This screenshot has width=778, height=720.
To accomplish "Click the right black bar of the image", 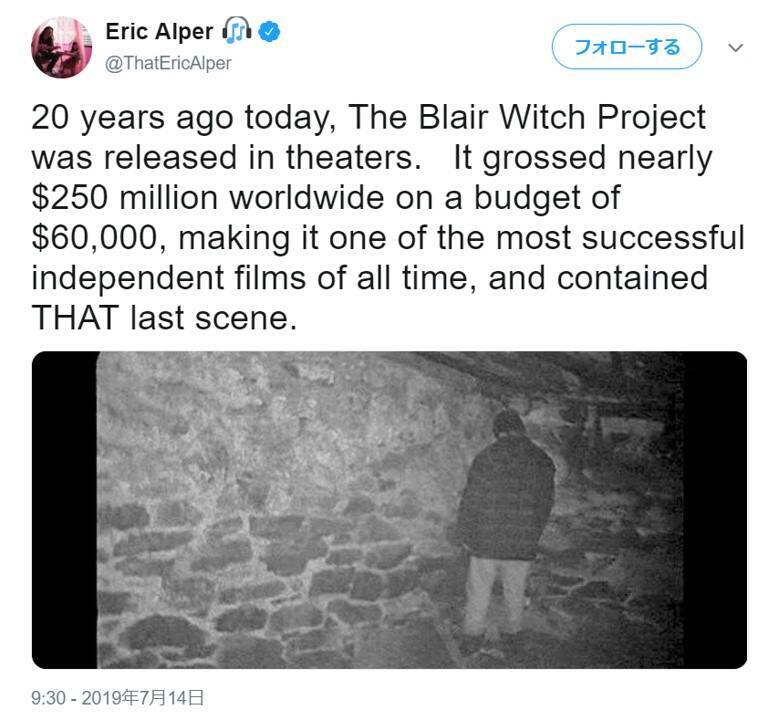I will coord(715,510).
